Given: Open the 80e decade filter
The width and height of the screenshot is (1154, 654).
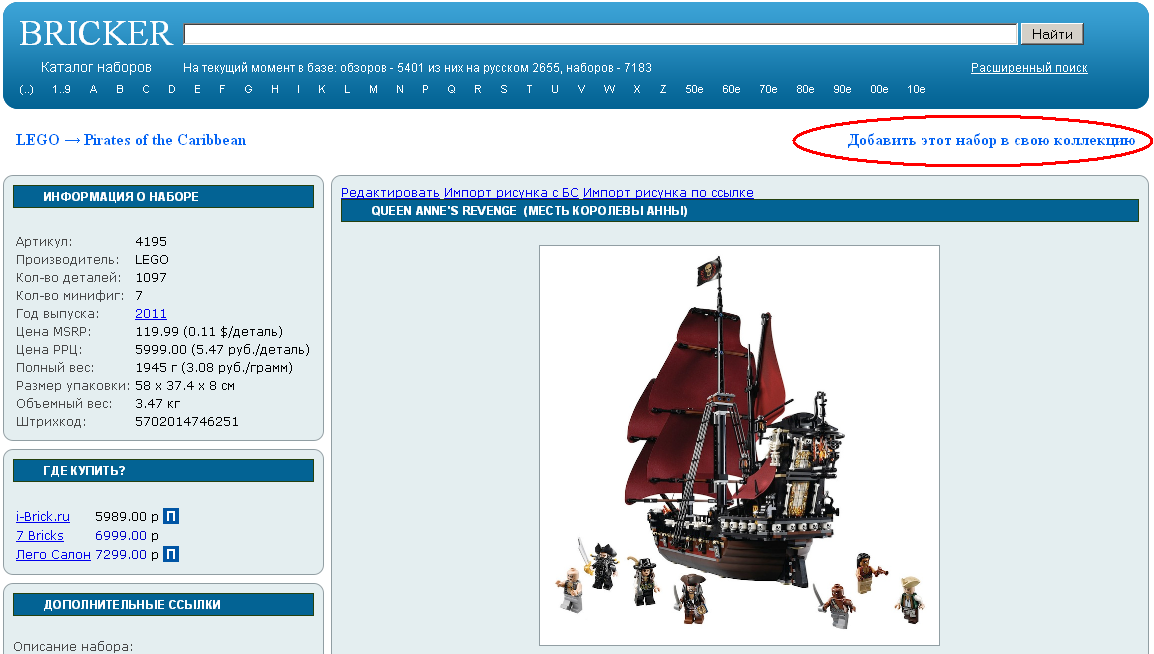Looking at the screenshot, I should point(805,89).
